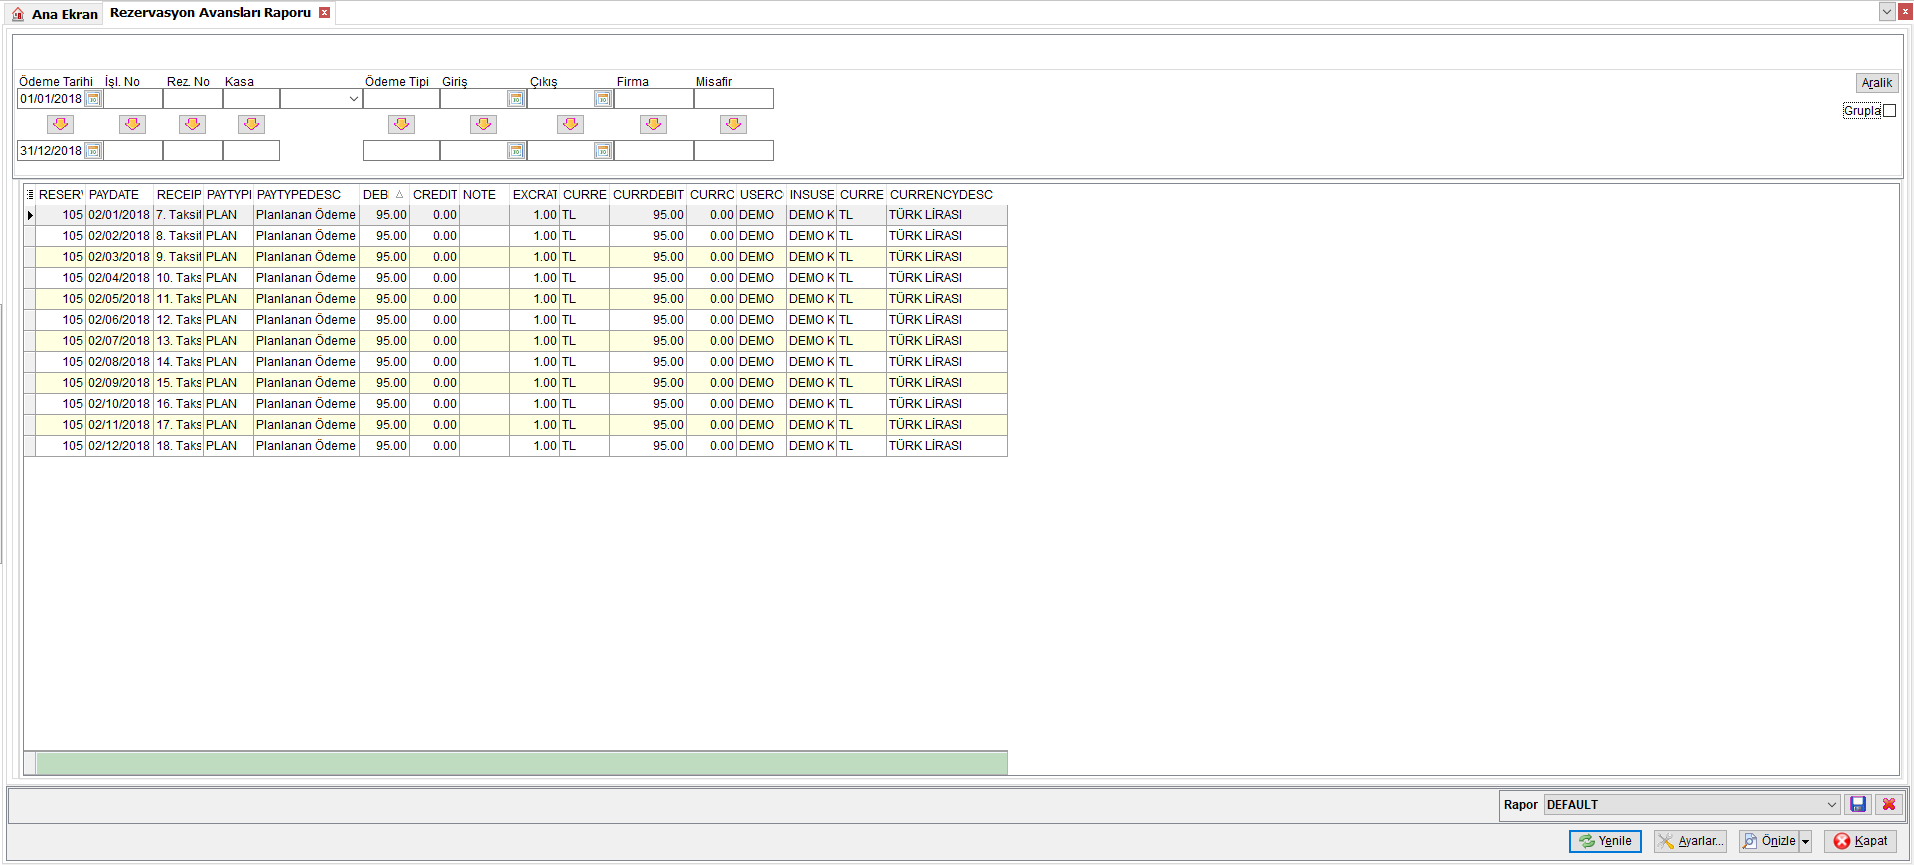
Task: Click the copy-down arrow under Firma
Action: tap(653, 124)
